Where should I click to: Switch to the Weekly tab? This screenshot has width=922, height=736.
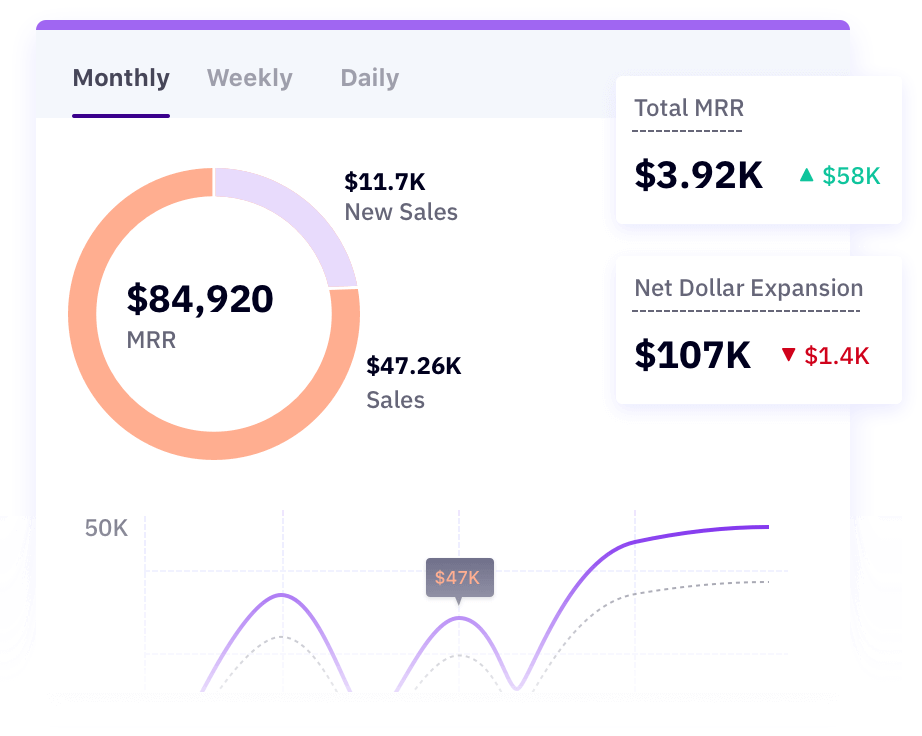[x=249, y=78]
